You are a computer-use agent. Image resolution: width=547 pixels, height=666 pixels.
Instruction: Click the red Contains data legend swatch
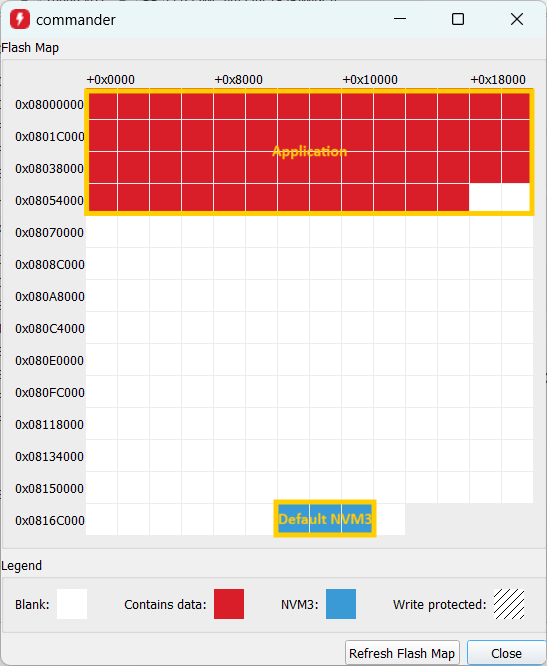(228, 604)
